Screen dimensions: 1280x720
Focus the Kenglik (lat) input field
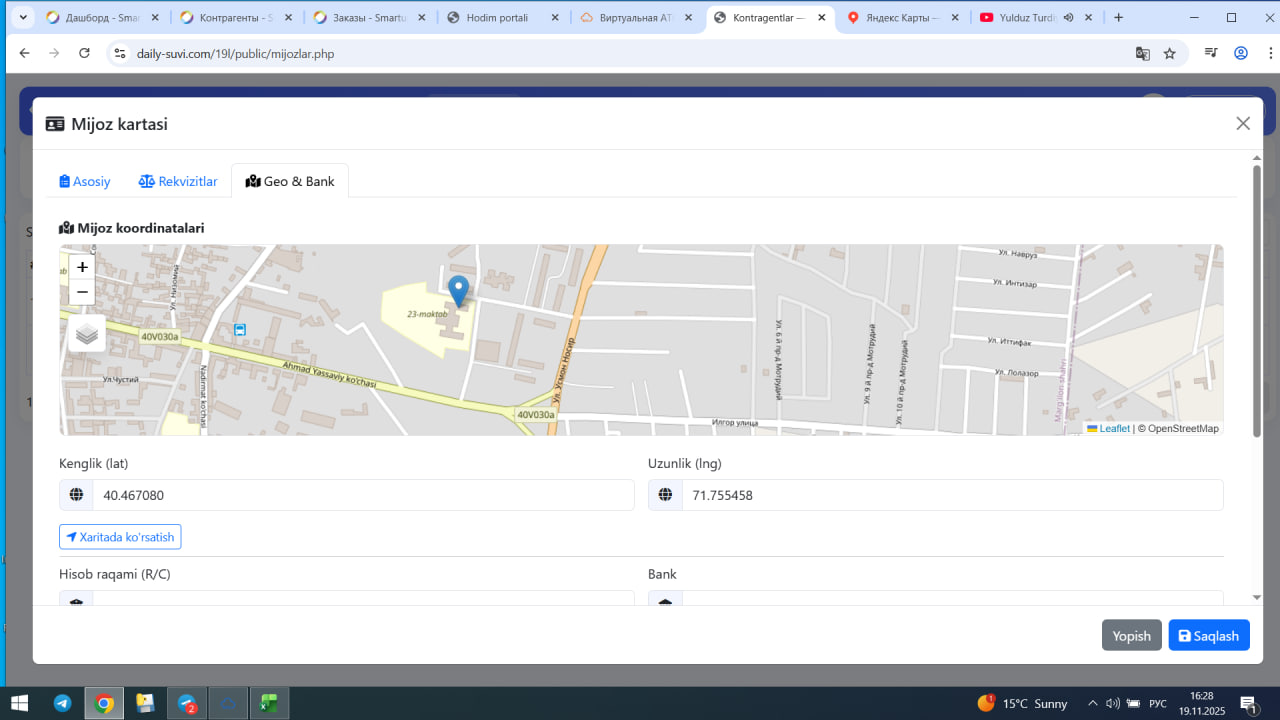pyautogui.click(x=364, y=495)
